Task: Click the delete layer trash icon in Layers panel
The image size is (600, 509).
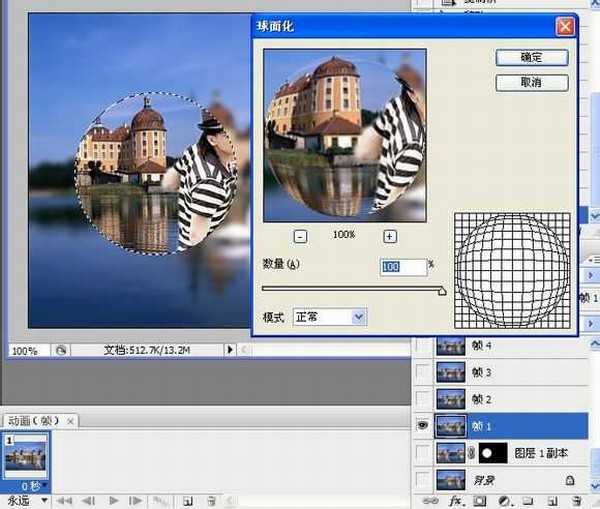Action: 579,499
